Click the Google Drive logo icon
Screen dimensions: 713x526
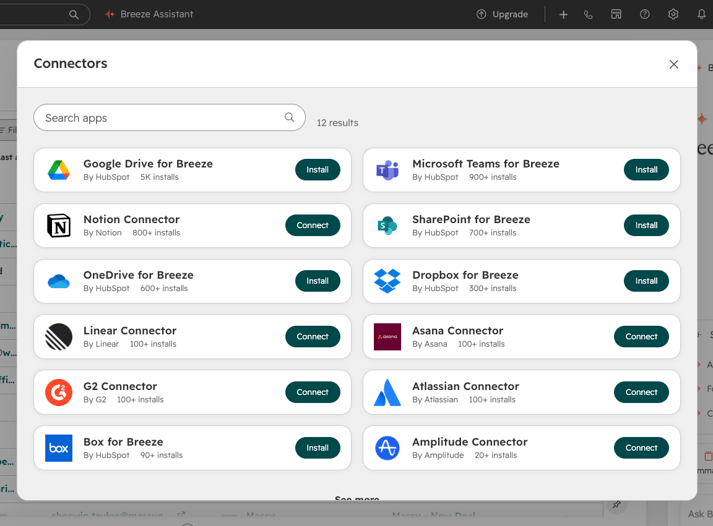[59, 170]
